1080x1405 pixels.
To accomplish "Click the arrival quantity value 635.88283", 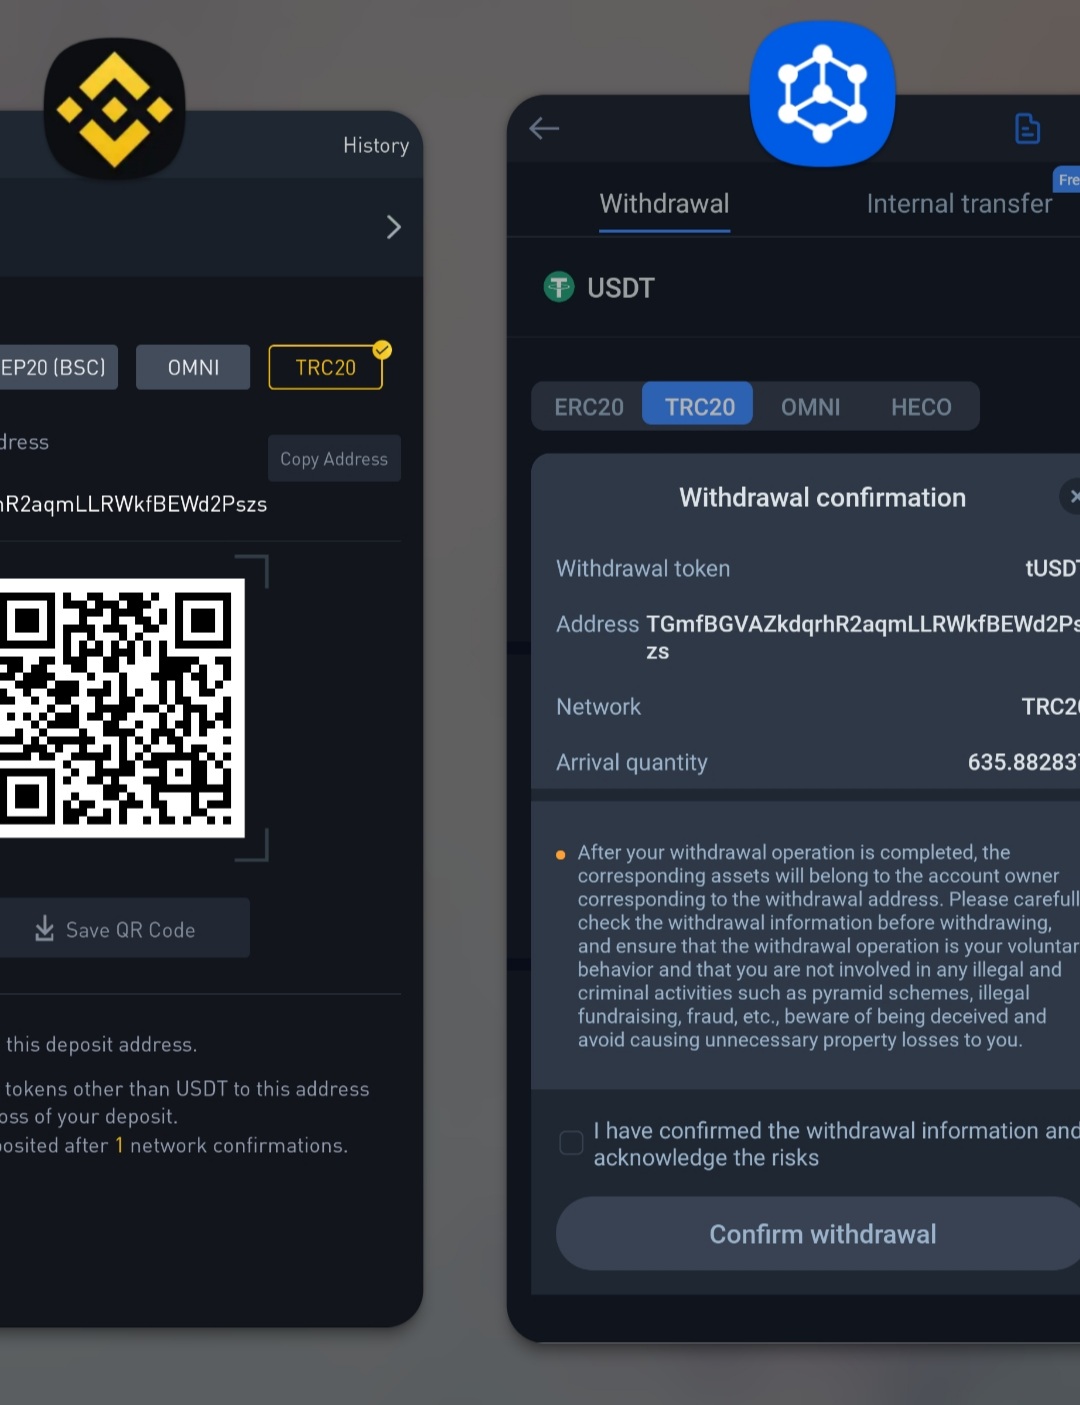I will (x=1023, y=762).
